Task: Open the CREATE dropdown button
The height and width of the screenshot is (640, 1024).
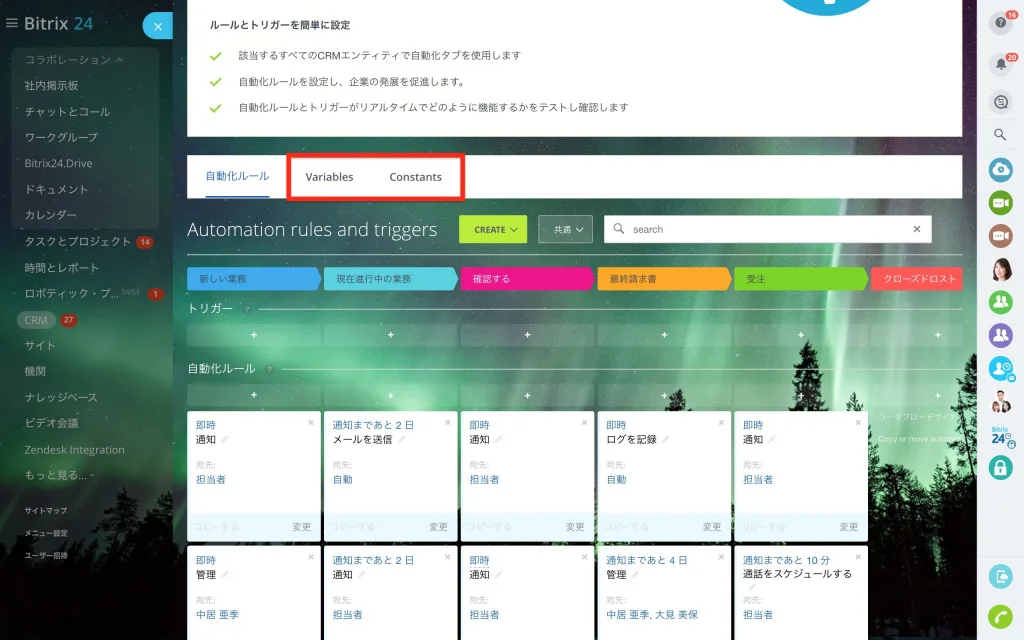Action: click(x=493, y=229)
